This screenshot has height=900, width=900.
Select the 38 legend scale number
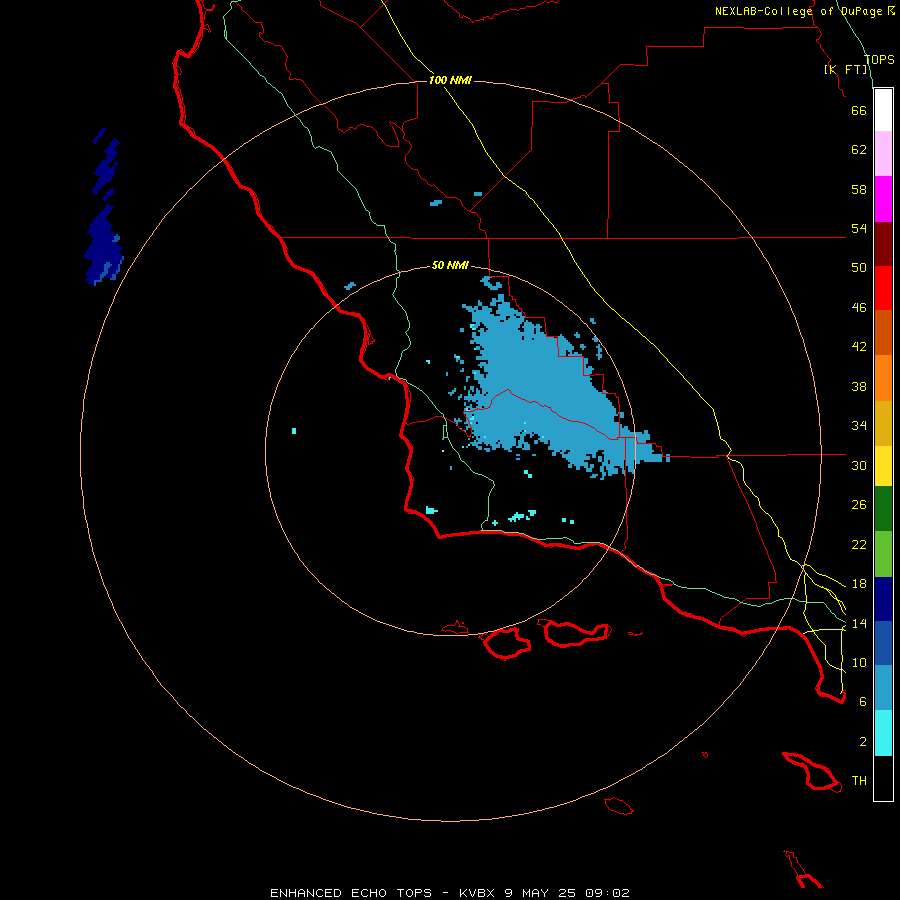pos(859,386)
